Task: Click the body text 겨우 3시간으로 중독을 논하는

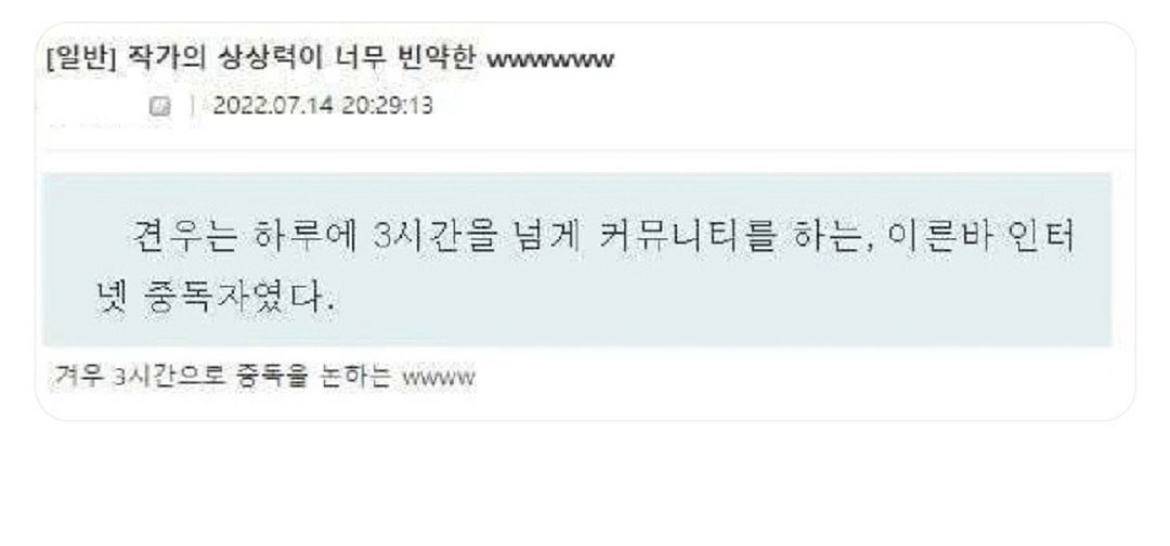Action: pyautogui.click(x=222, y=376)
